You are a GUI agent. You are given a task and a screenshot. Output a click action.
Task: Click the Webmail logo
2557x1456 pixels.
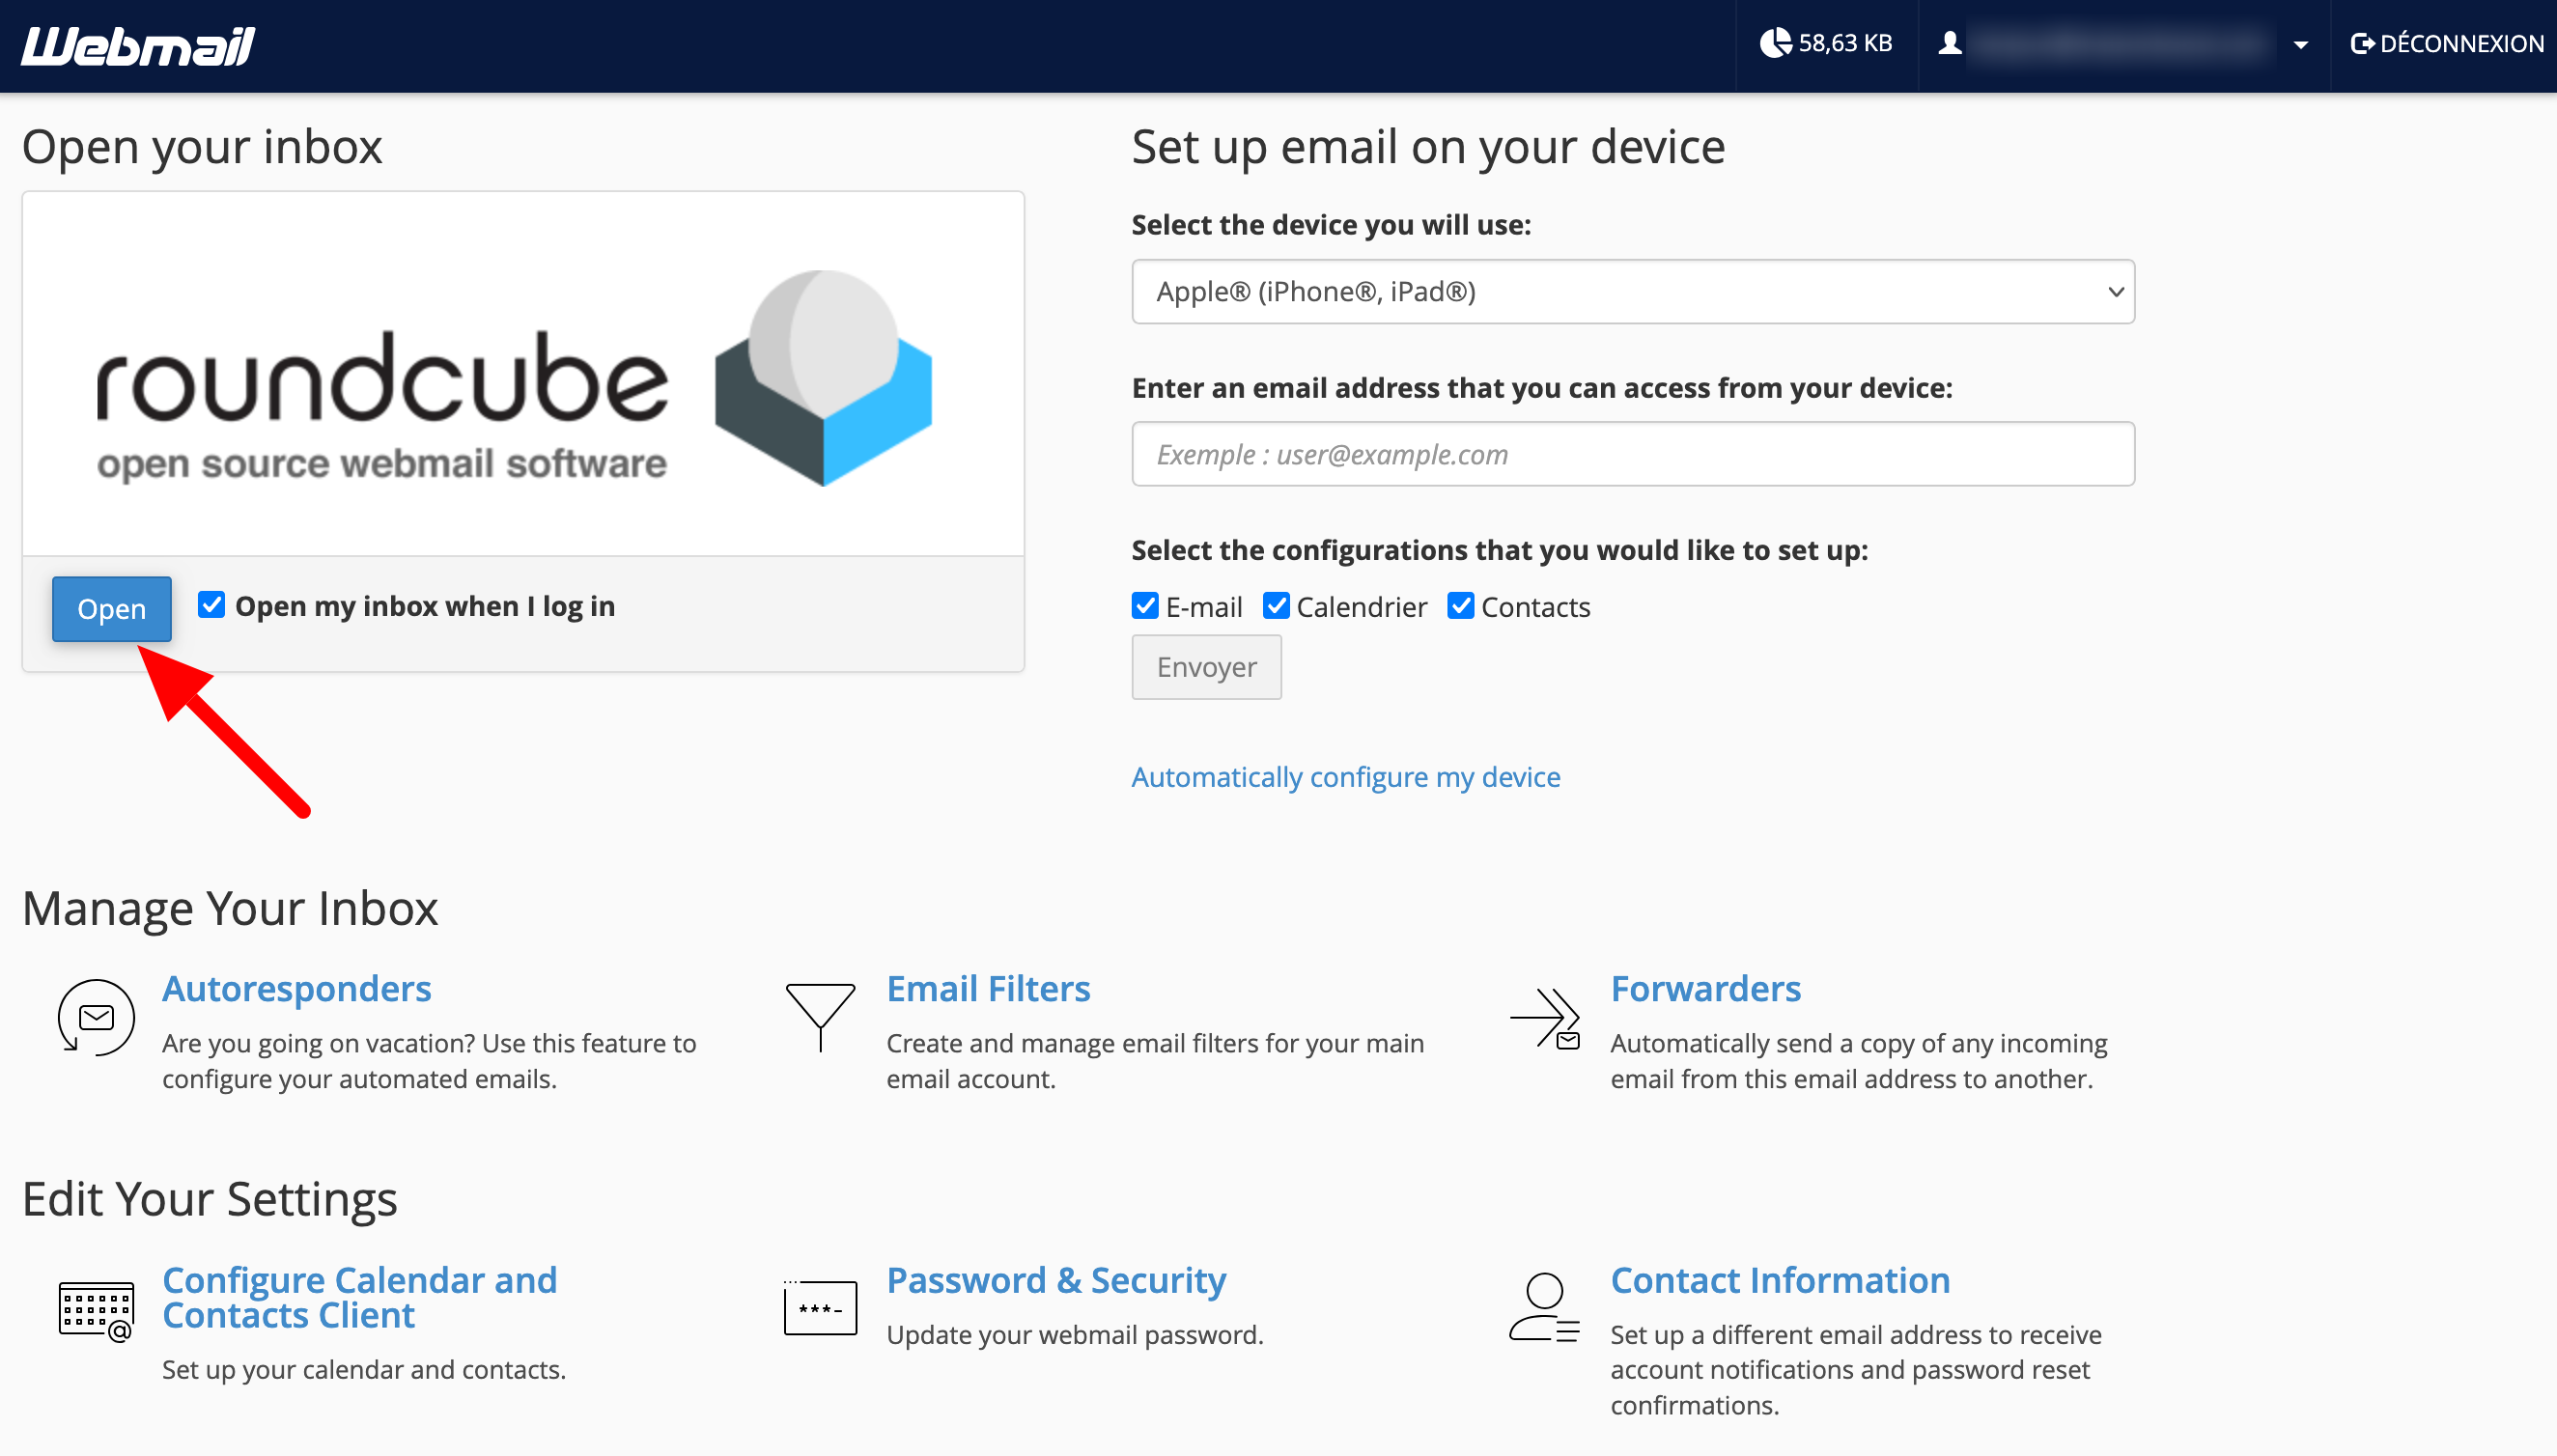(138, 46)
